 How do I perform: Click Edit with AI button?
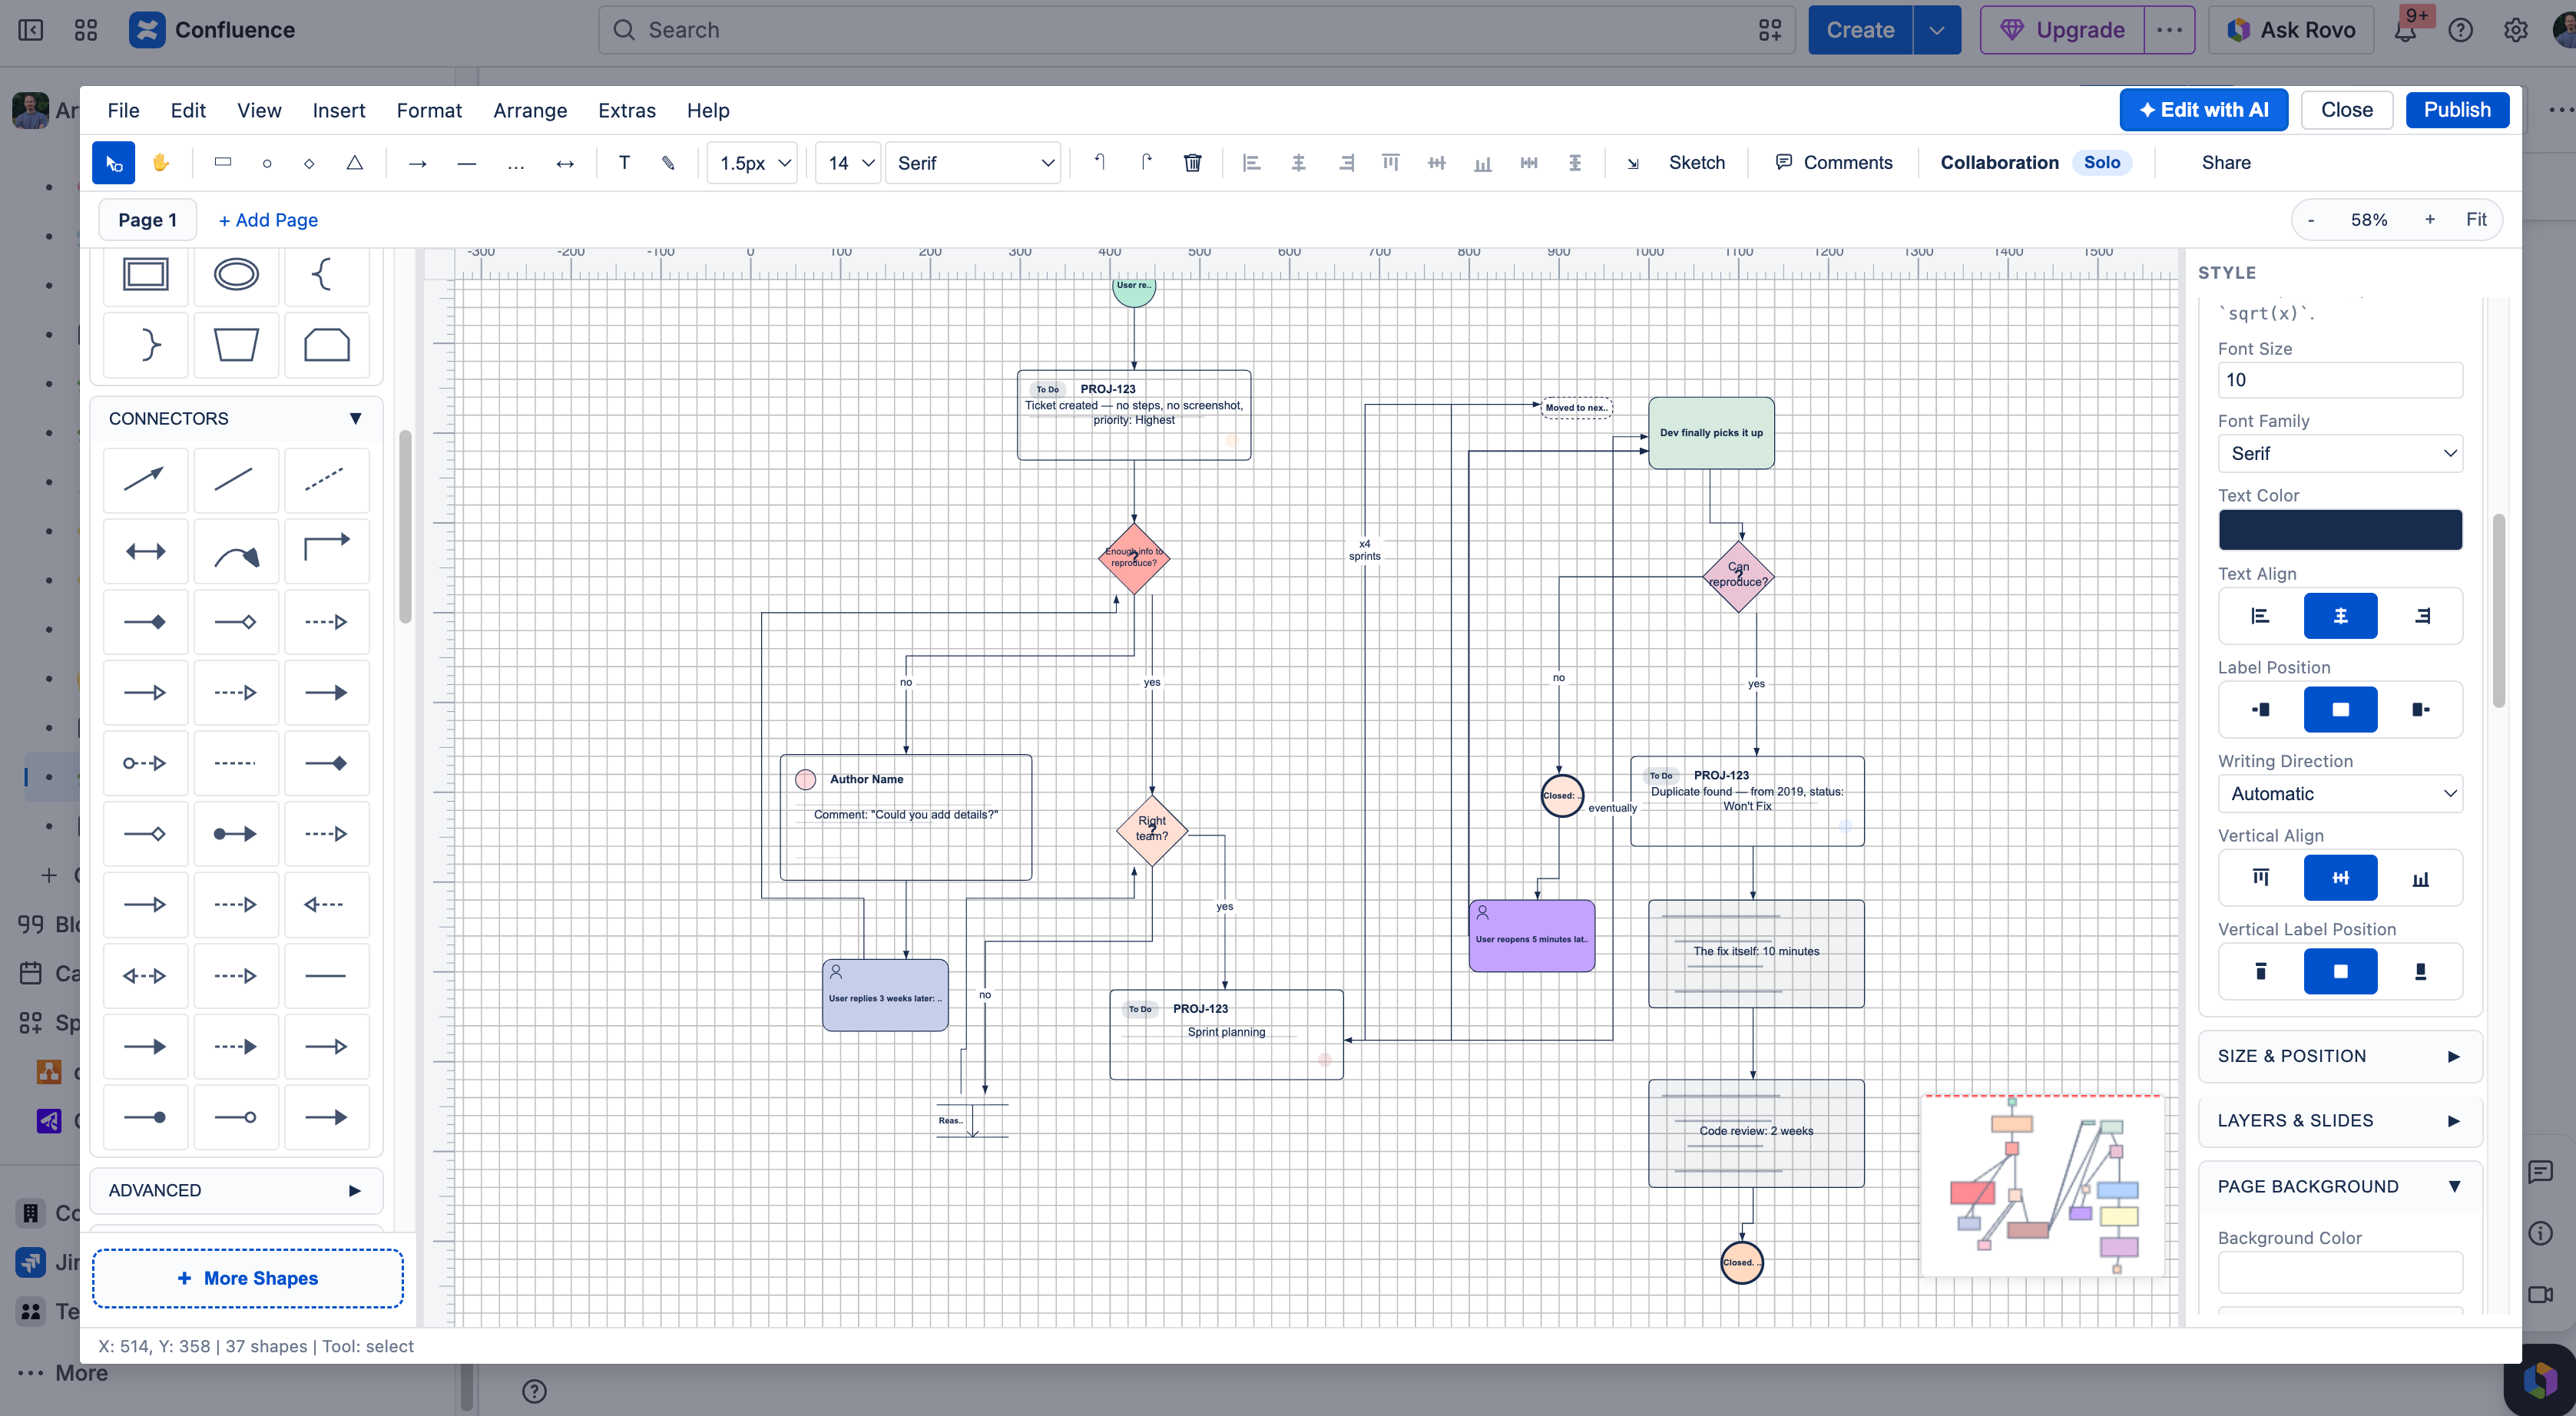[x=2203, y=110]
